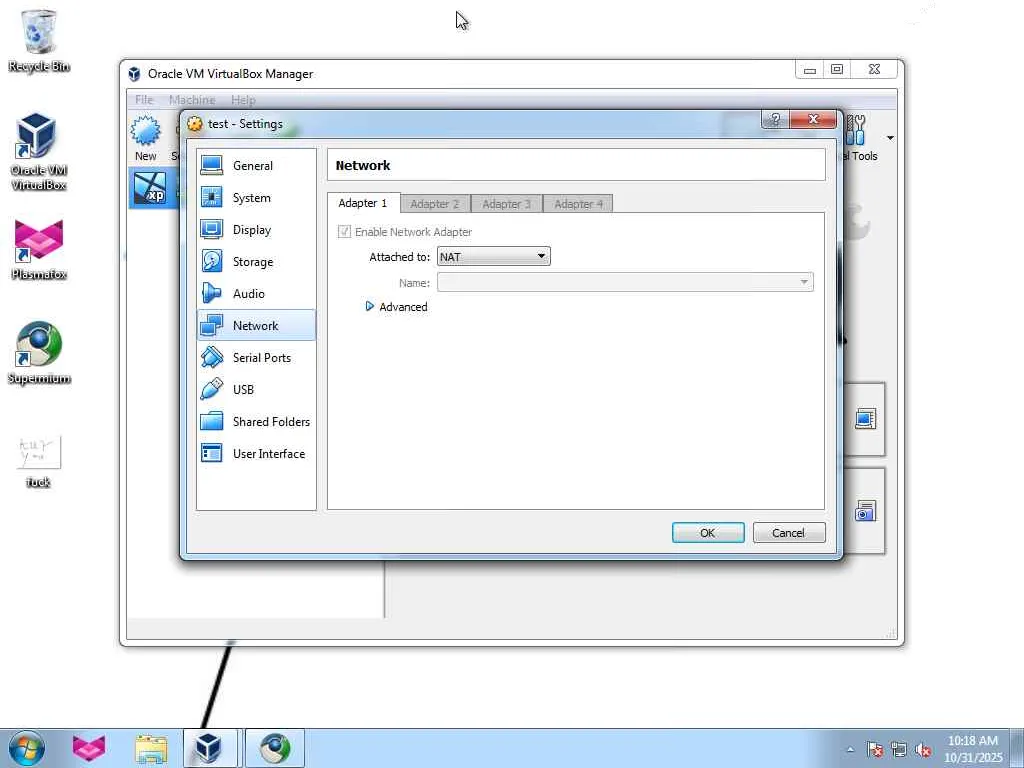
Task: Open the Attached to NAT dropdown
Action: coord(493,256)
